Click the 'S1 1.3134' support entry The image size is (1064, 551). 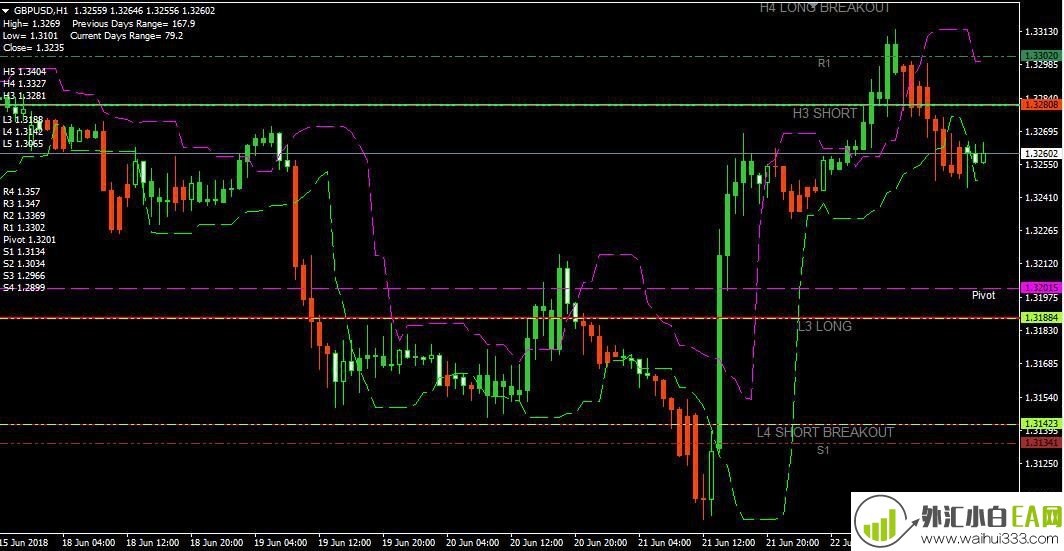pyautogui.click(x=24, y=252)
